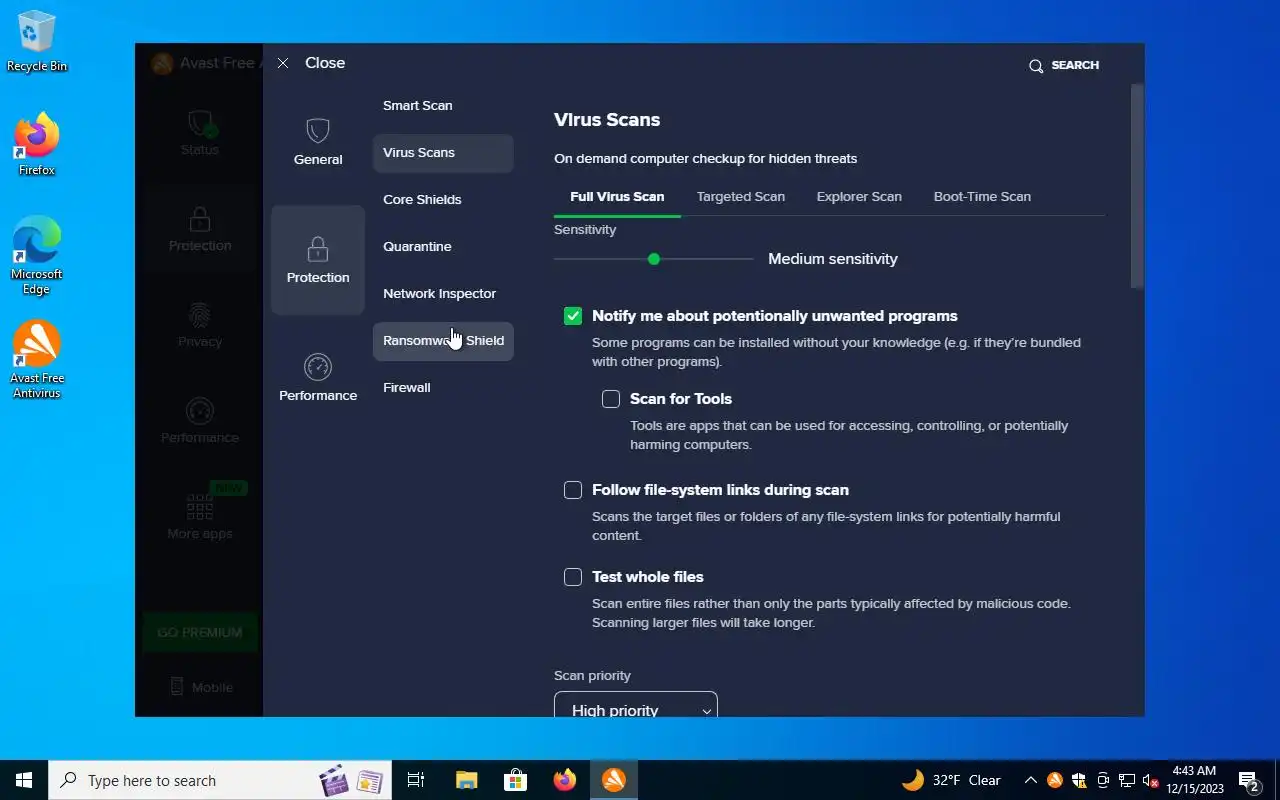The image size is (1280, 800).
Task: Click the SEARCH label button
Action: [1075, 65]
